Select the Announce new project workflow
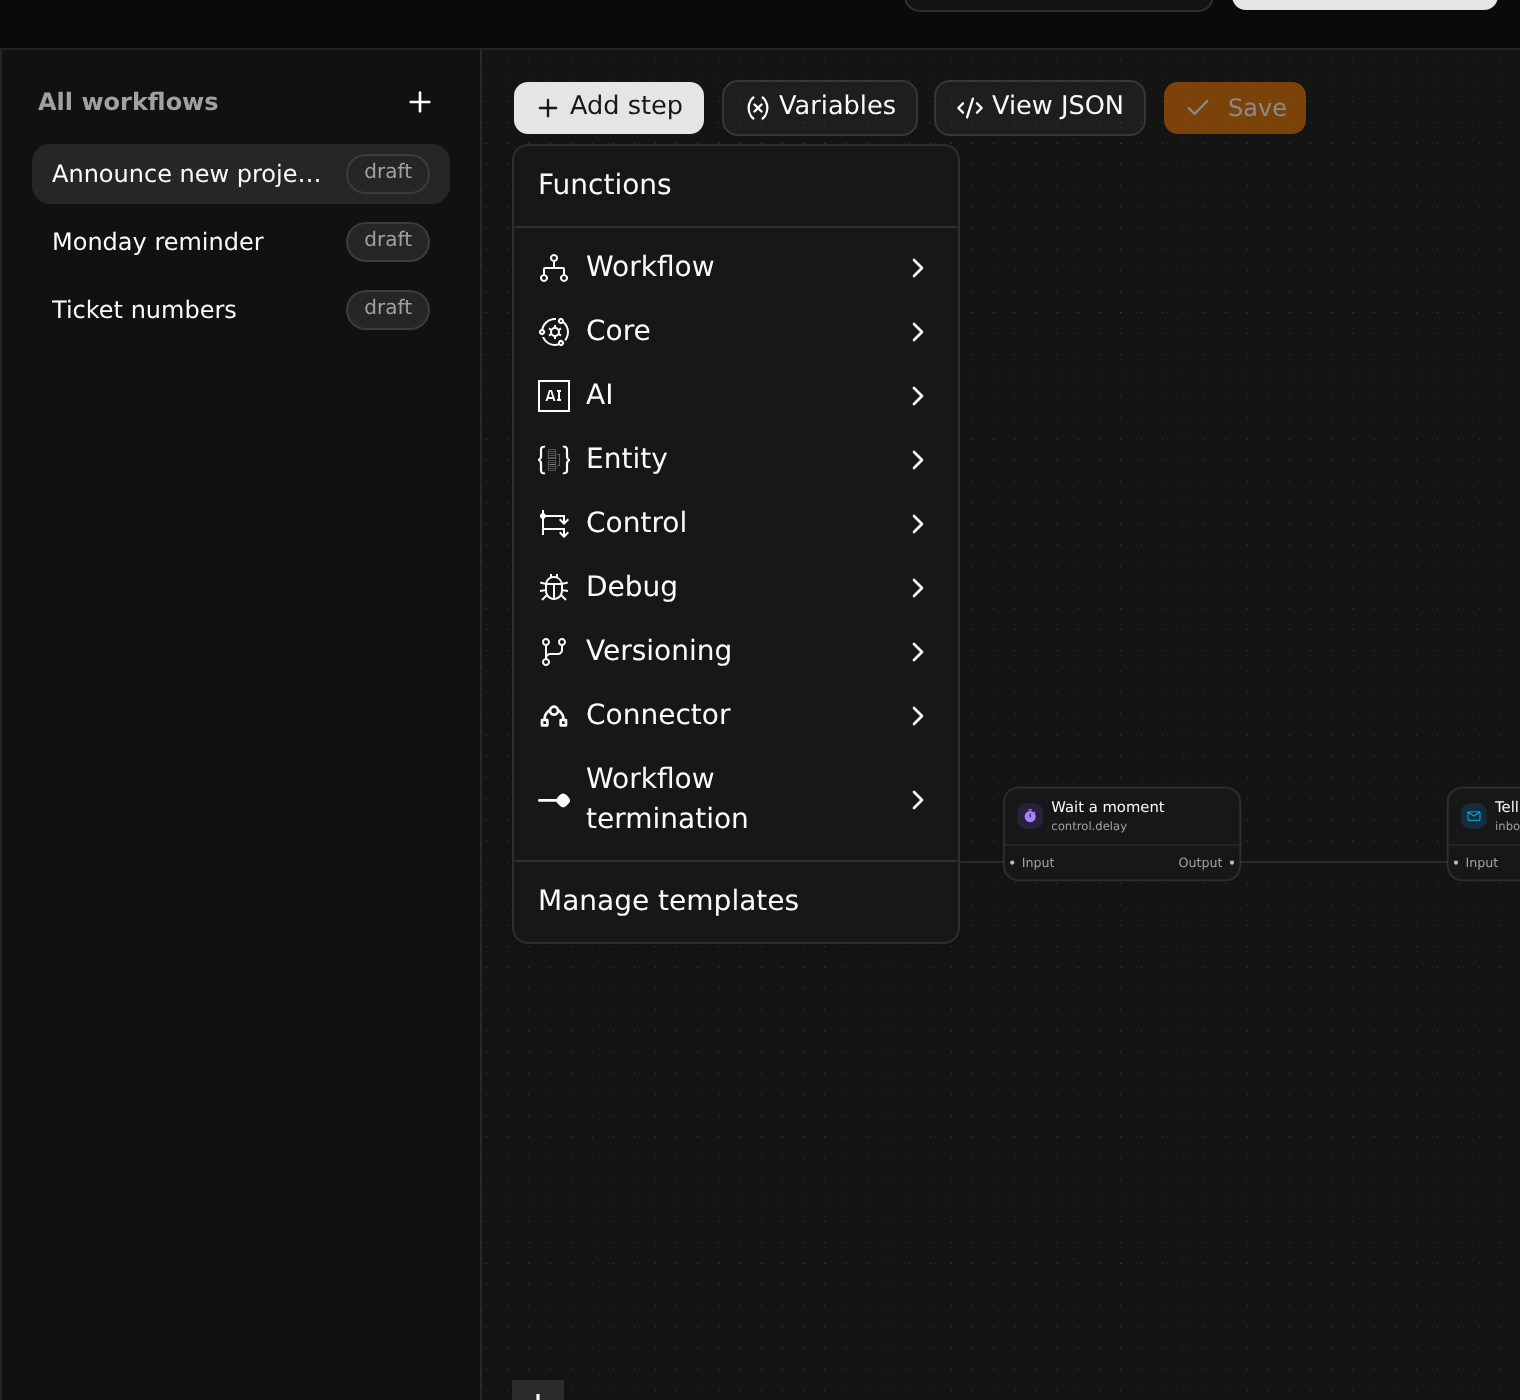Viewport: 1520px width, 1400px height. pyautogui.click(x=241, y=174)
